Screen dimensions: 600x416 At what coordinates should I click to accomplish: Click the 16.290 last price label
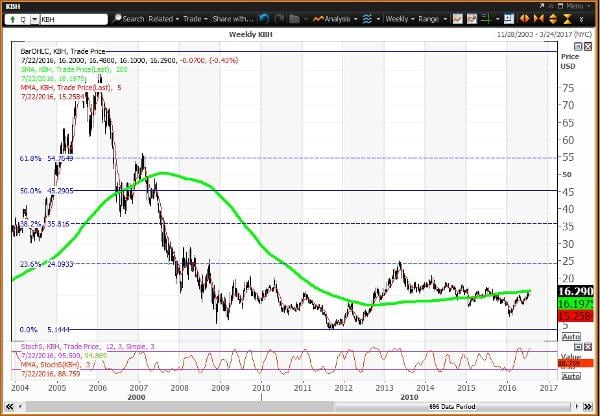click(576, 292)
